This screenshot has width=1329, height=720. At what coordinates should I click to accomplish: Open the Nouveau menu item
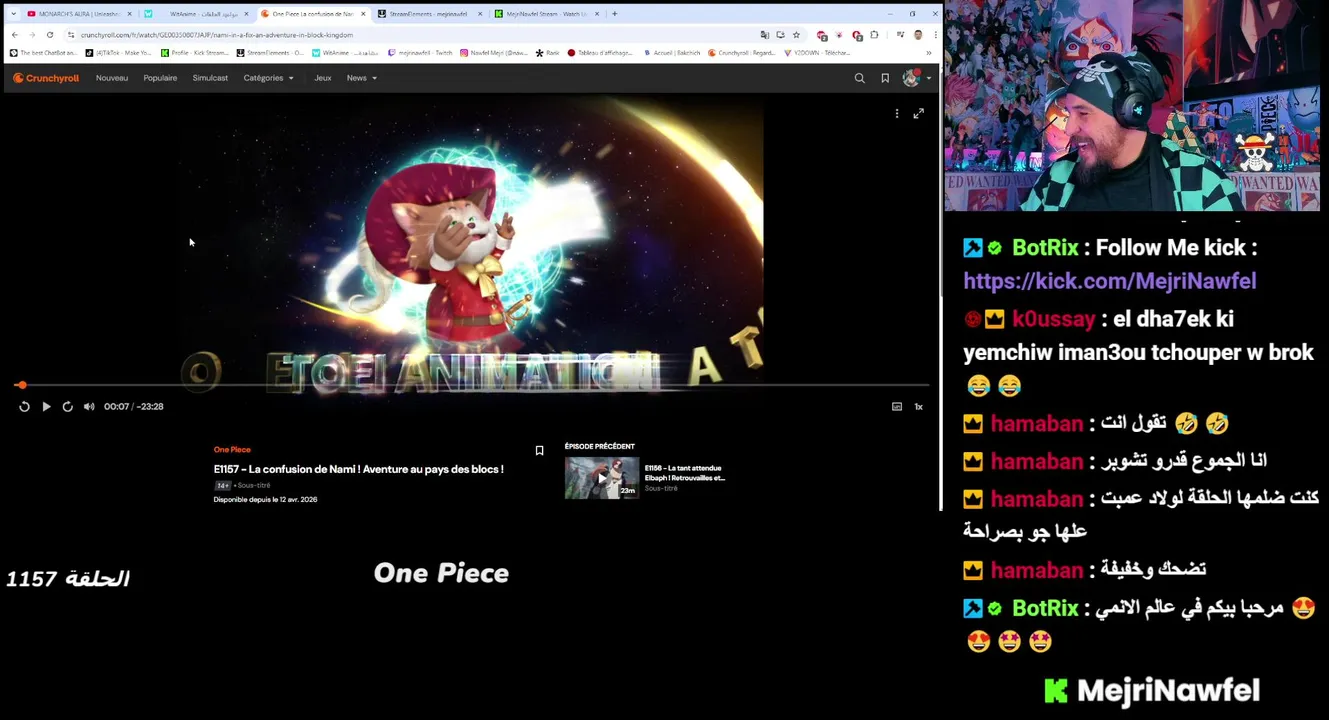112,78
